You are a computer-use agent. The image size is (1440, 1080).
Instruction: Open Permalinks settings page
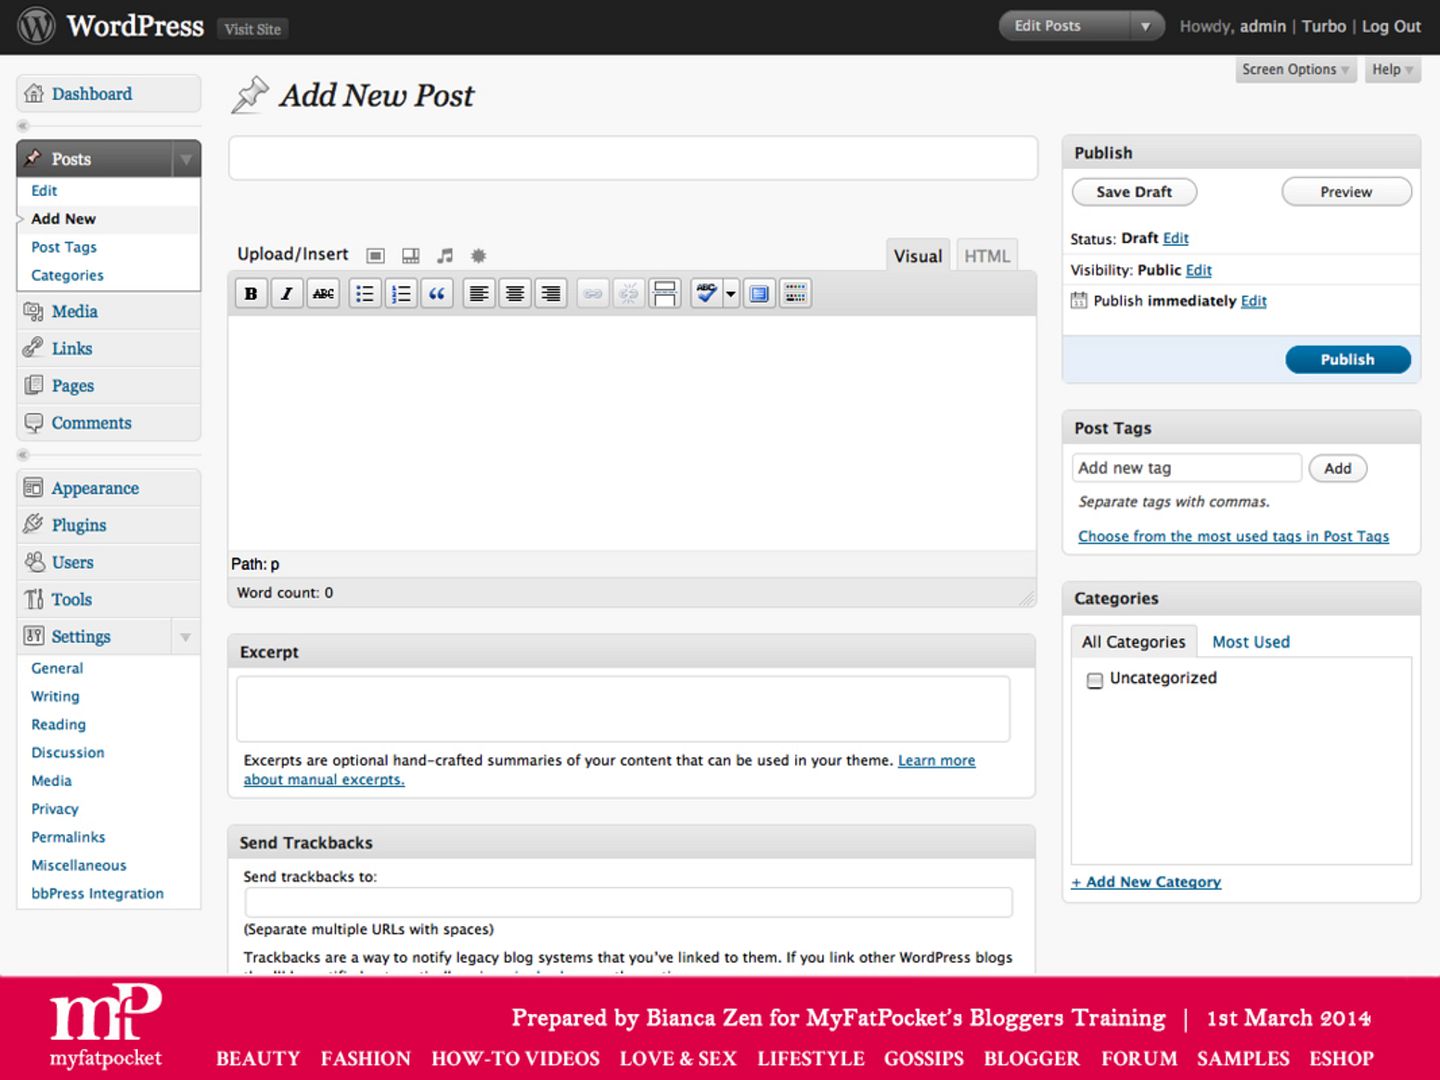point(68,837)
